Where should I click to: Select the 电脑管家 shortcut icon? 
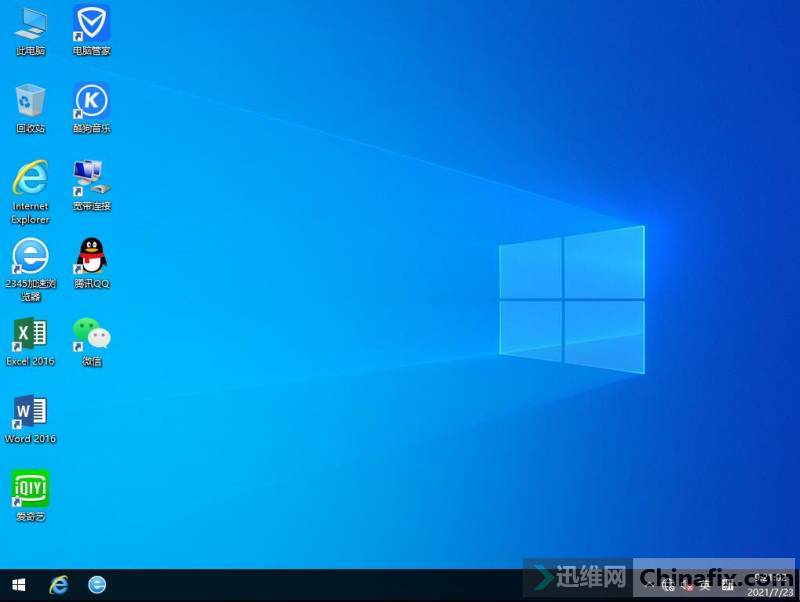pos(92,30)
